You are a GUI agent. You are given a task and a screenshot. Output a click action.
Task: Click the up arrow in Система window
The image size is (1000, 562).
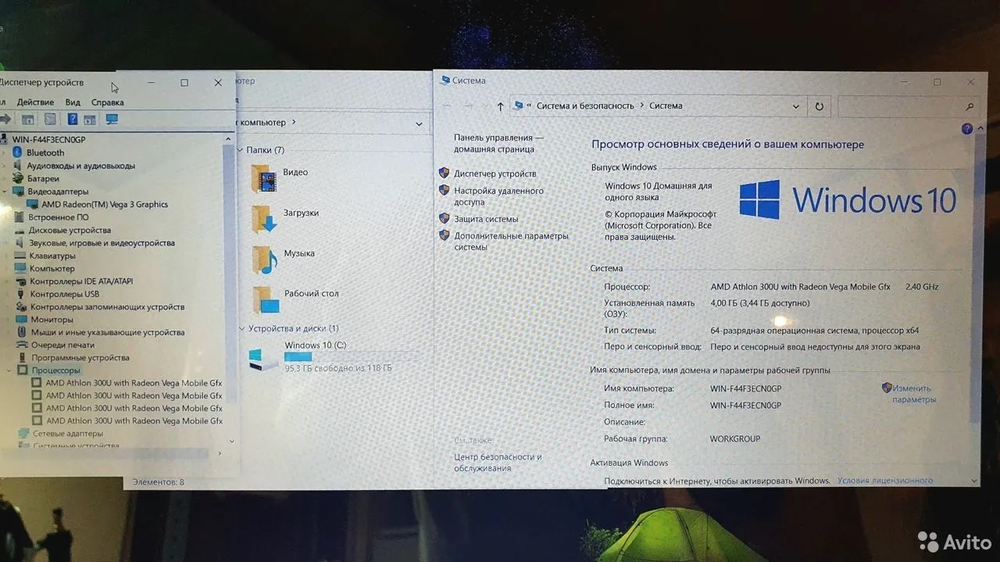(x=500, y=107)
